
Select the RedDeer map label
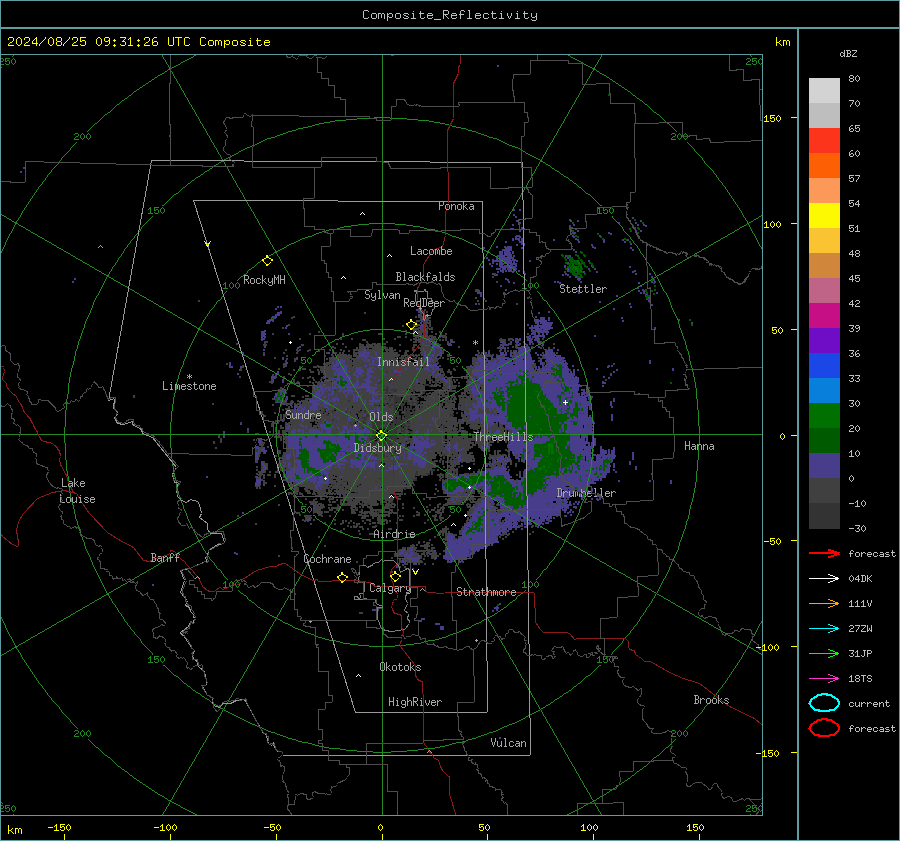[x=424, y=303]
